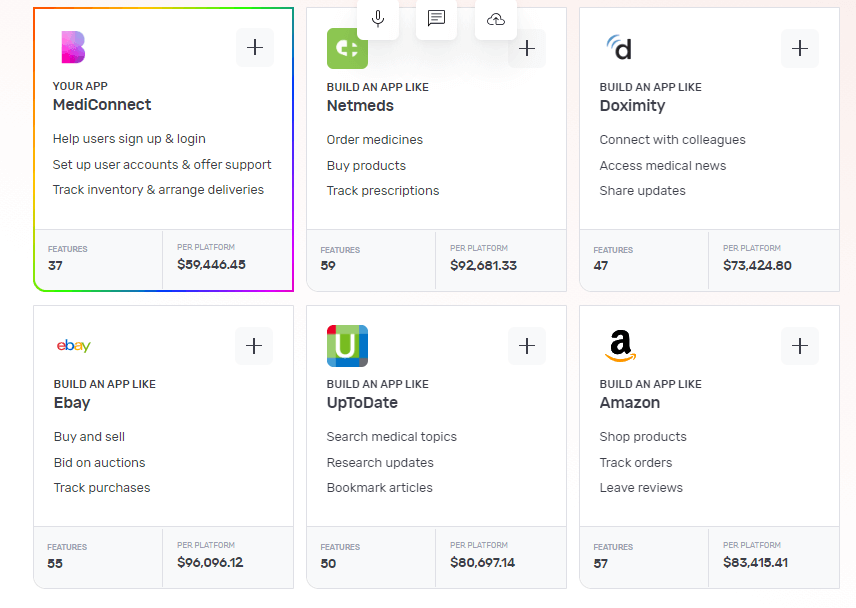856x608 pixels.
Task: Click 'Order medicines' feature text
Action: click(374, 140)
